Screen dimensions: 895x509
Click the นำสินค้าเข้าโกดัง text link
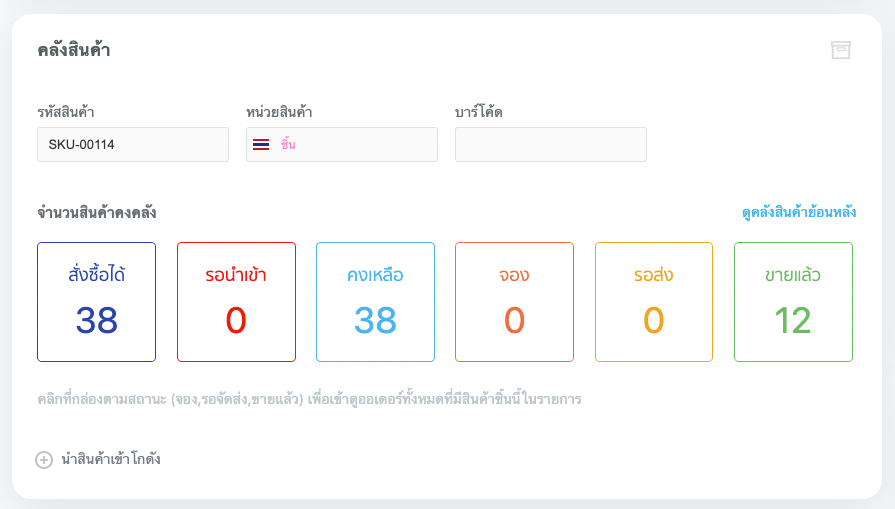point(110,460)
